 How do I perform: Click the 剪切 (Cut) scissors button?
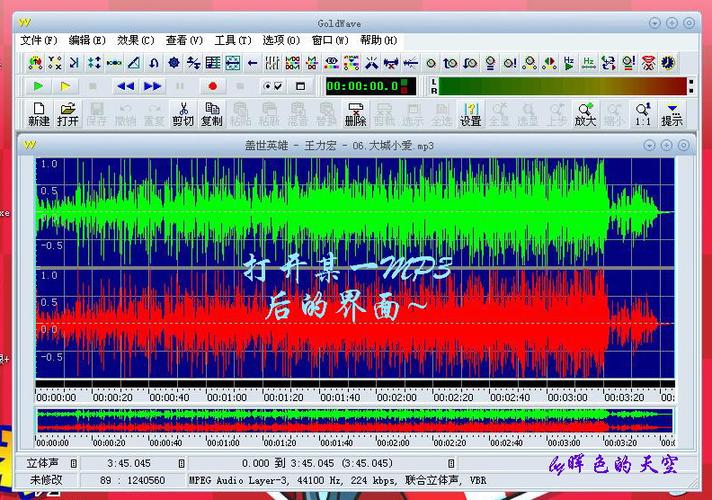click(183, 114)
